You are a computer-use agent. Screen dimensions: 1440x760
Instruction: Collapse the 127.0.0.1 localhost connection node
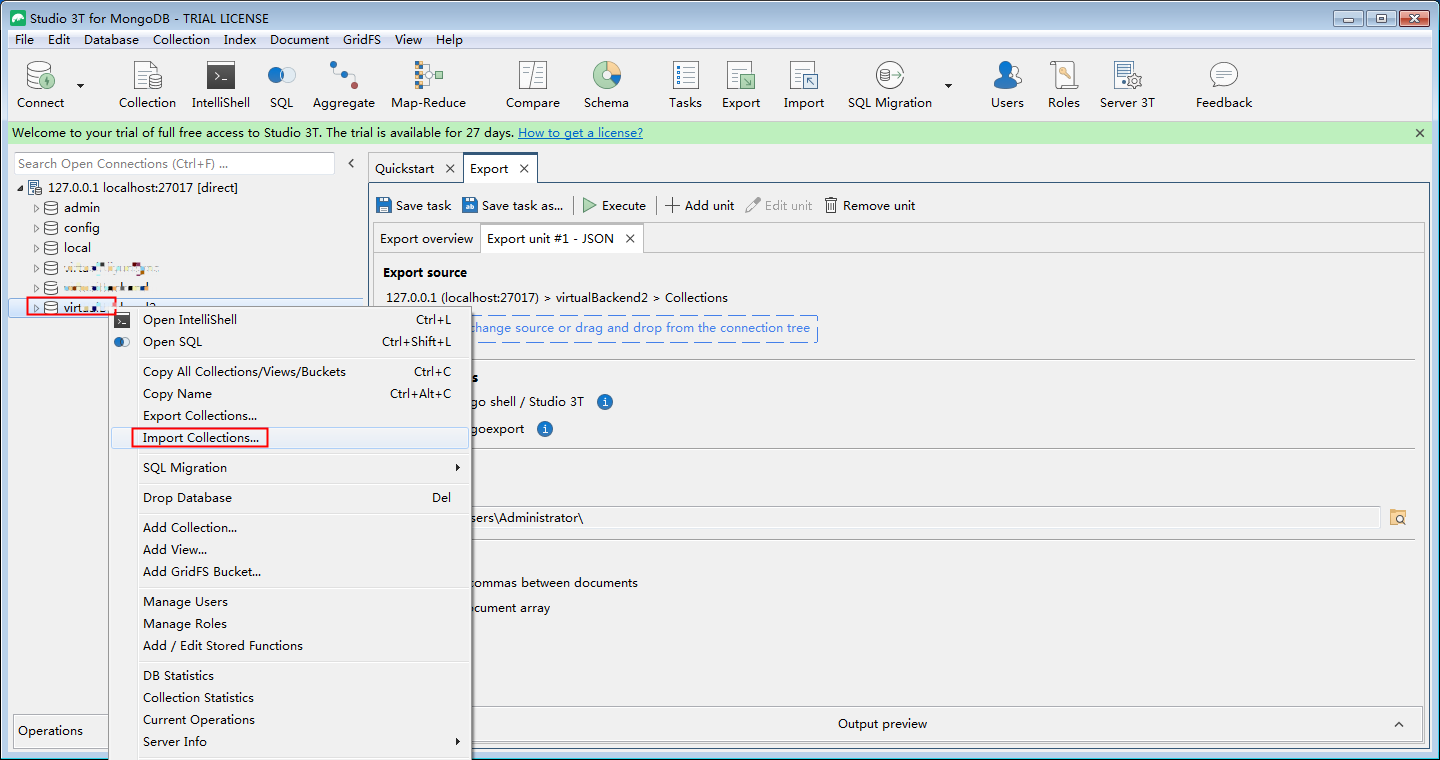pyautogui.click(x=20, y=188)
